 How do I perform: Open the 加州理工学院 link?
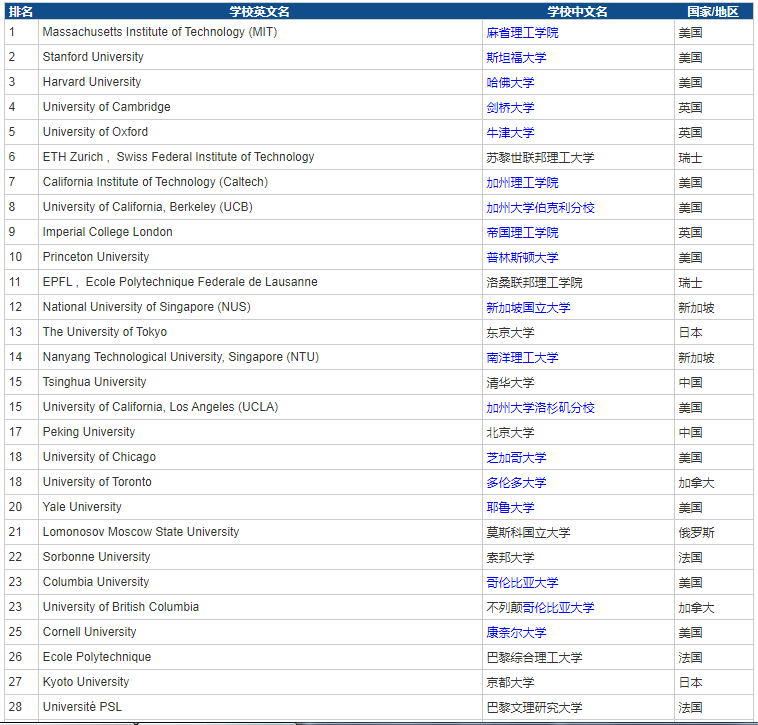pyautogui.click(x=522, y=183)
